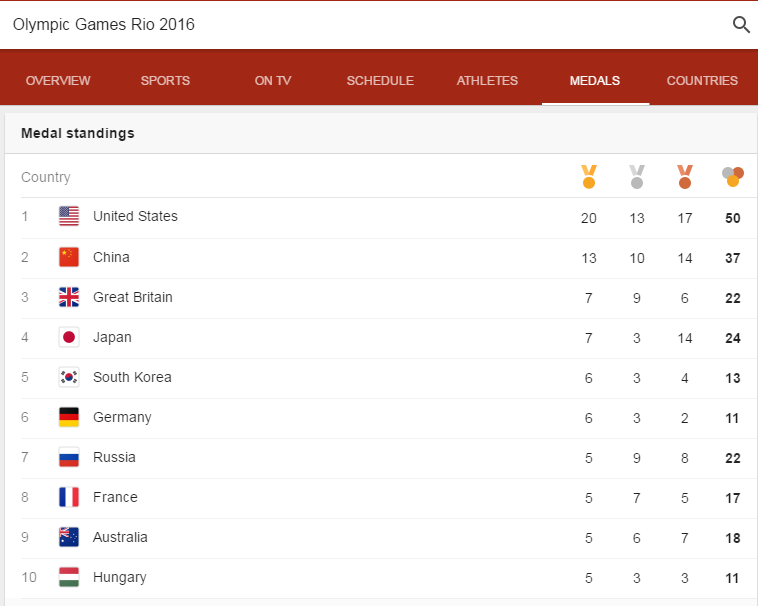Click the Japan flag icon
758x606 pixels.
[69, 337]
